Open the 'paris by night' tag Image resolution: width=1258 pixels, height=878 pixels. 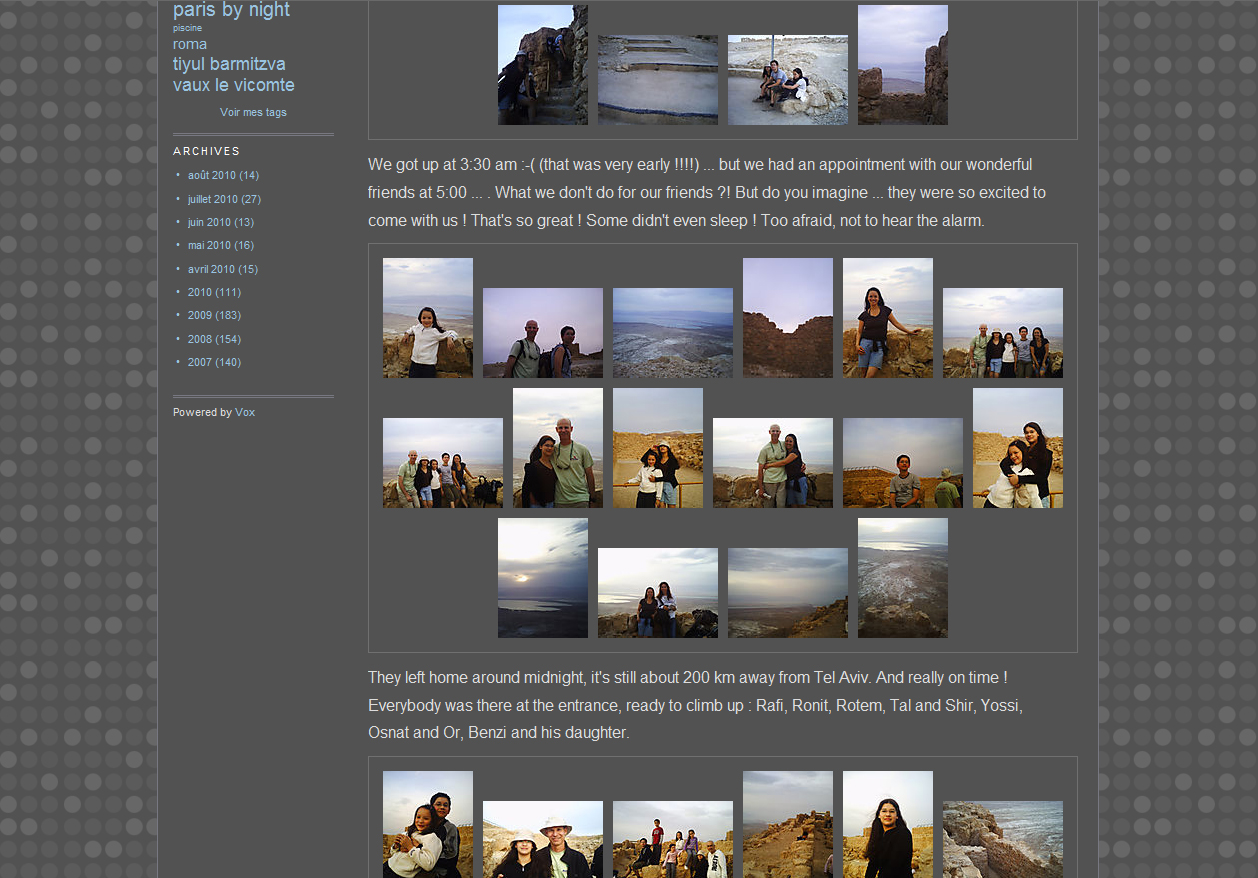point(231,10)
